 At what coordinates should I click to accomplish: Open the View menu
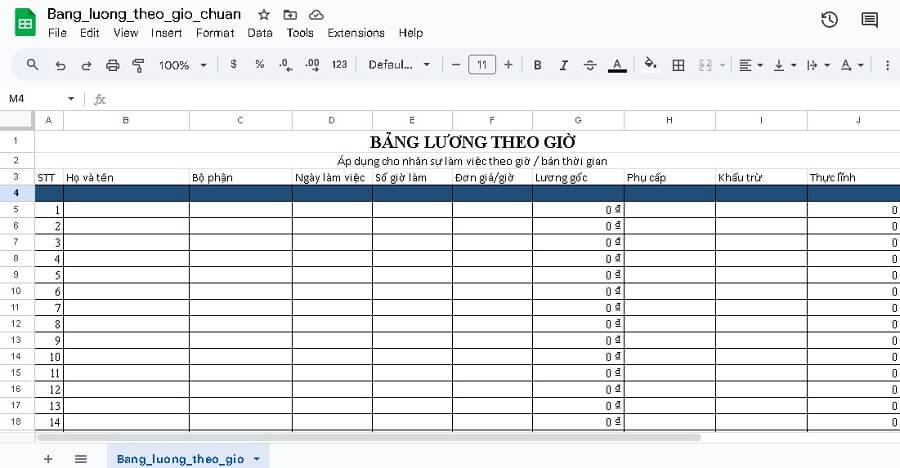point(126,33)
